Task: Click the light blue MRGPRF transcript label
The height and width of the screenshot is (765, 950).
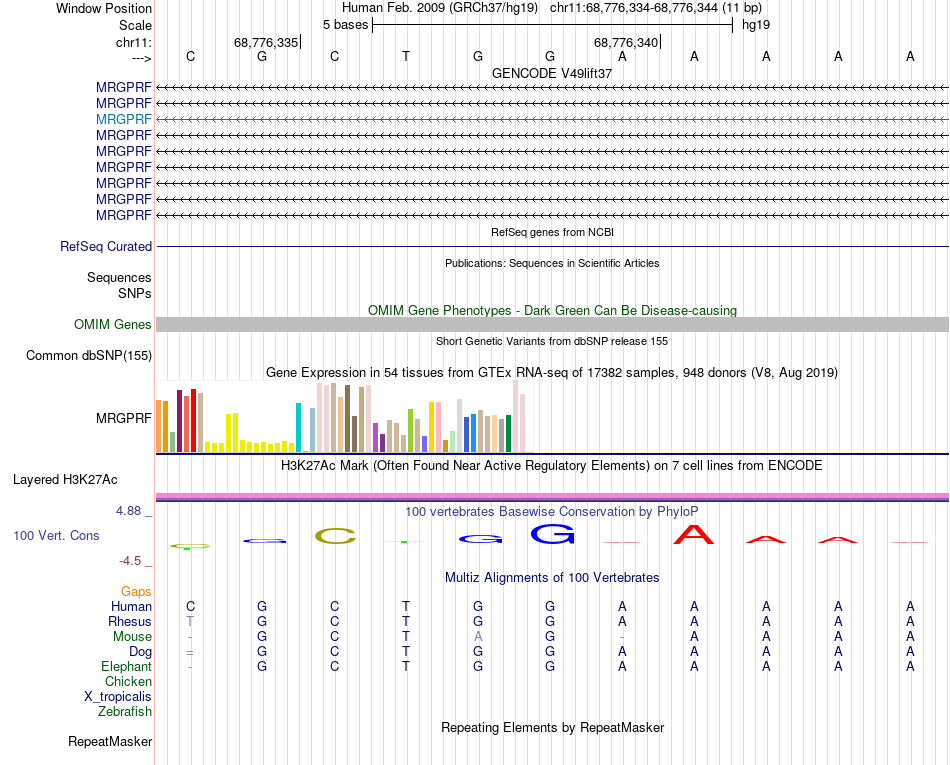Action: [x=124, y=119]
